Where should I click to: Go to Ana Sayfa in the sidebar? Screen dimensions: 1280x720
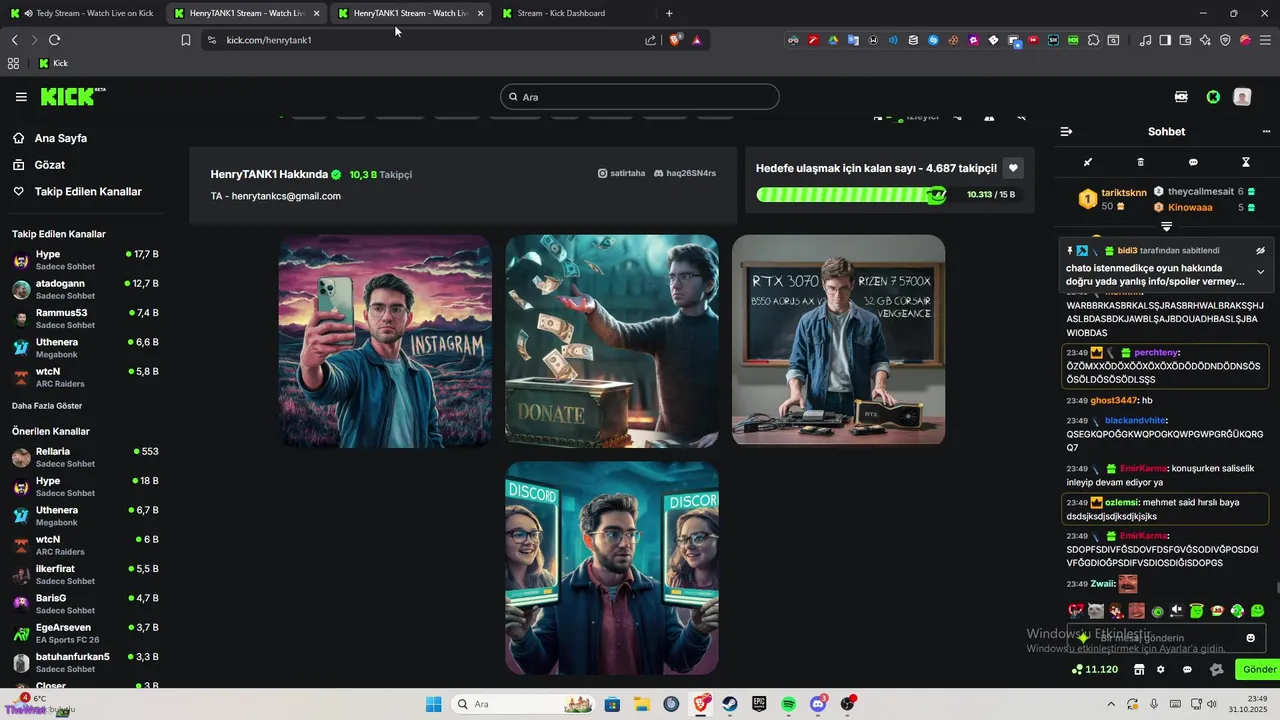(61, 138)
